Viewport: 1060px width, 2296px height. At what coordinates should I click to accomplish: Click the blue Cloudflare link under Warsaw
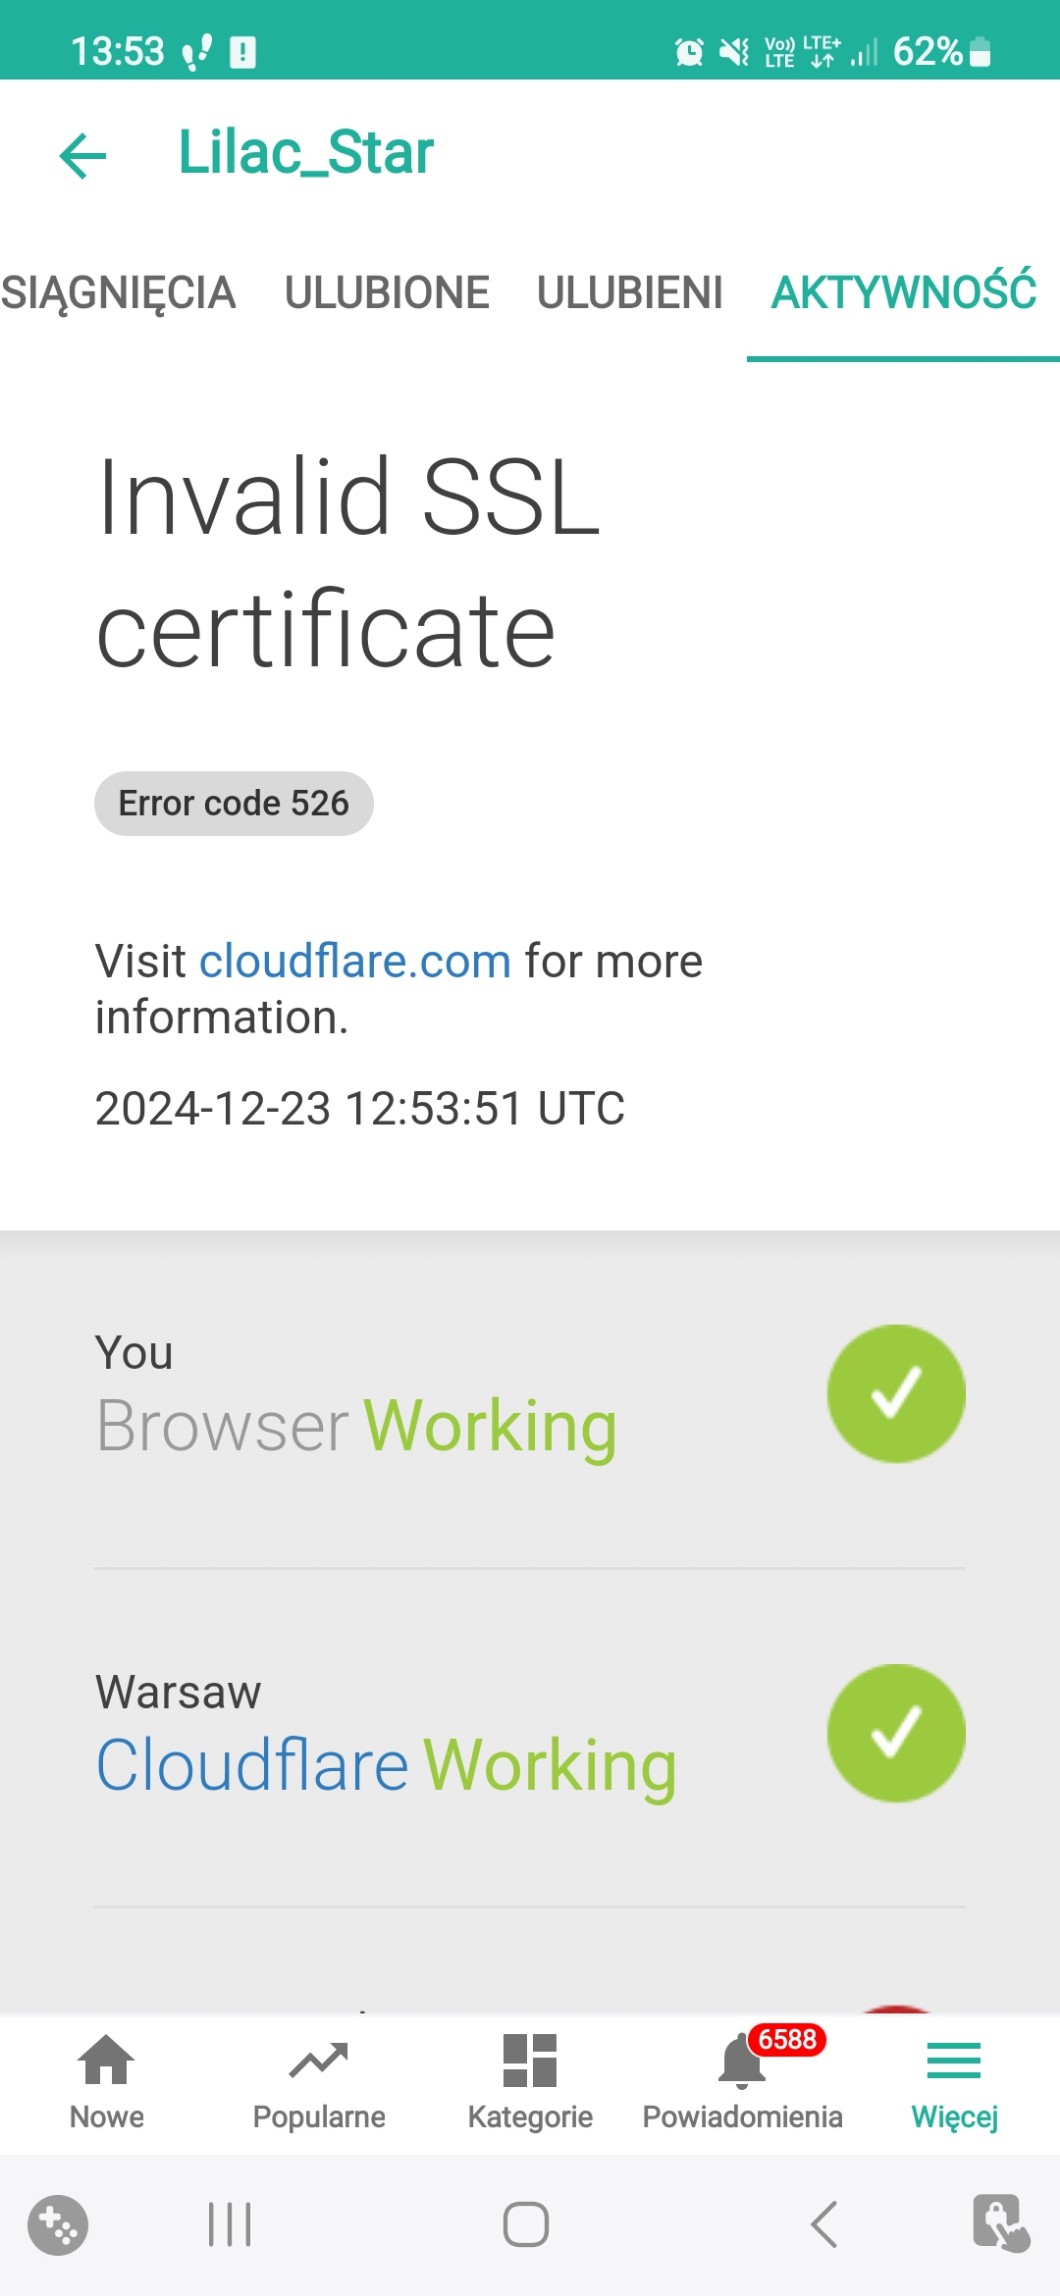point(252,1766)
